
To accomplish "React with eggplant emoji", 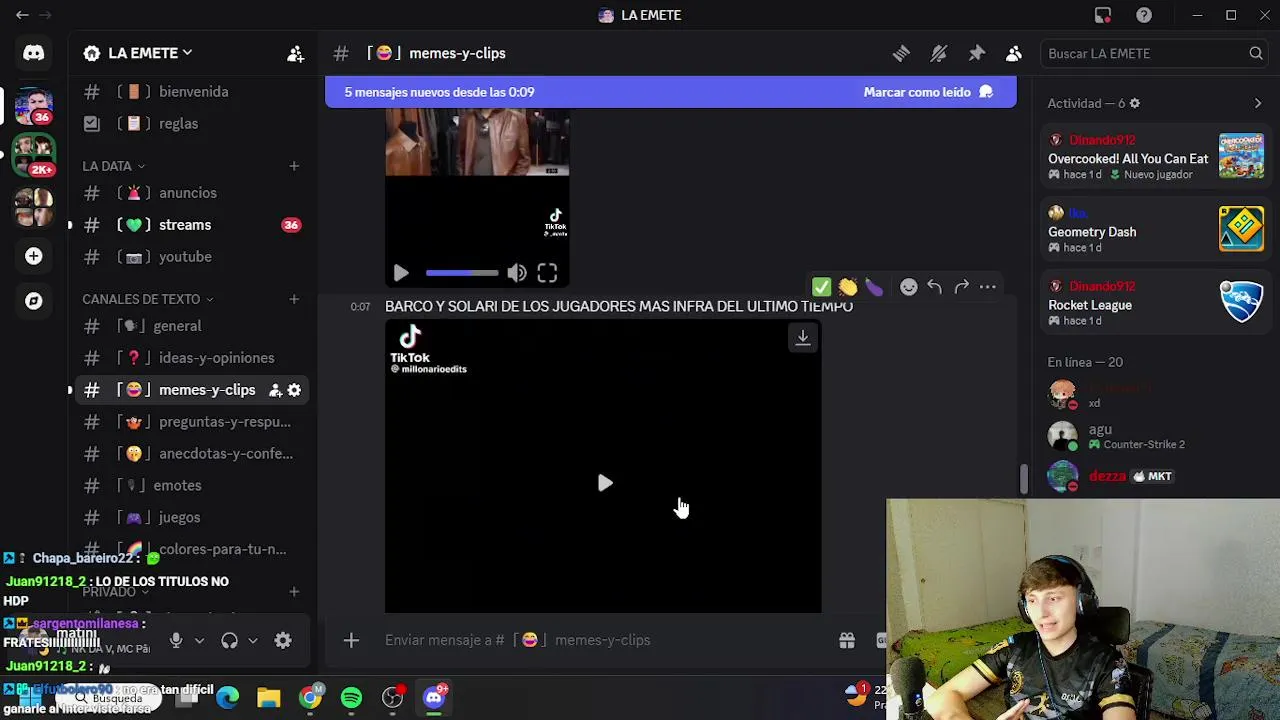I will pyautogui.click(x=874, y=287).
